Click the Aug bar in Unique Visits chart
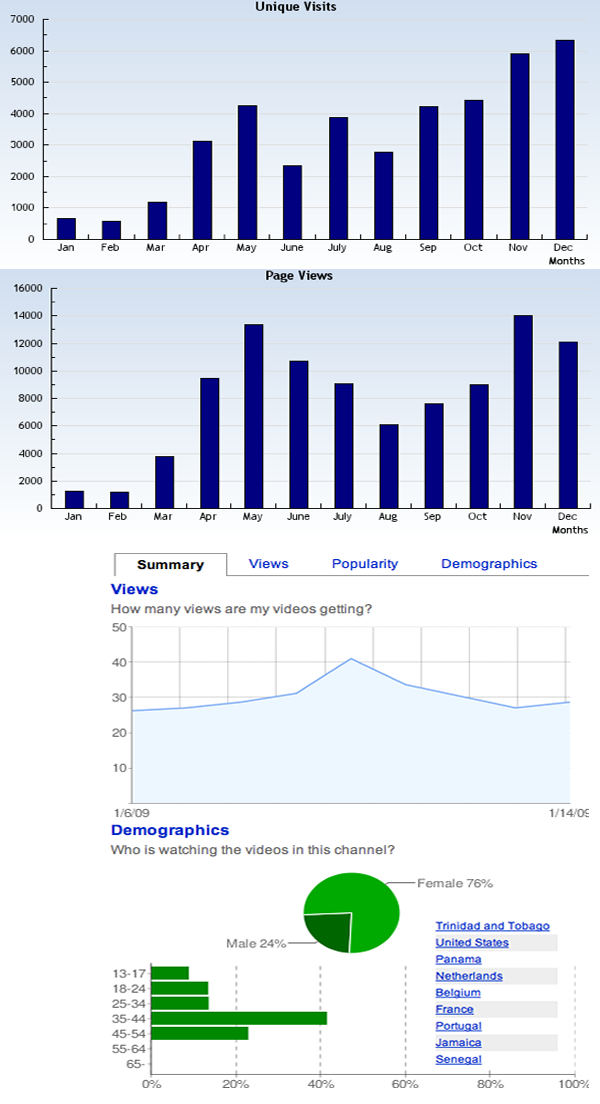600x1104 pixels. point(383,196)
